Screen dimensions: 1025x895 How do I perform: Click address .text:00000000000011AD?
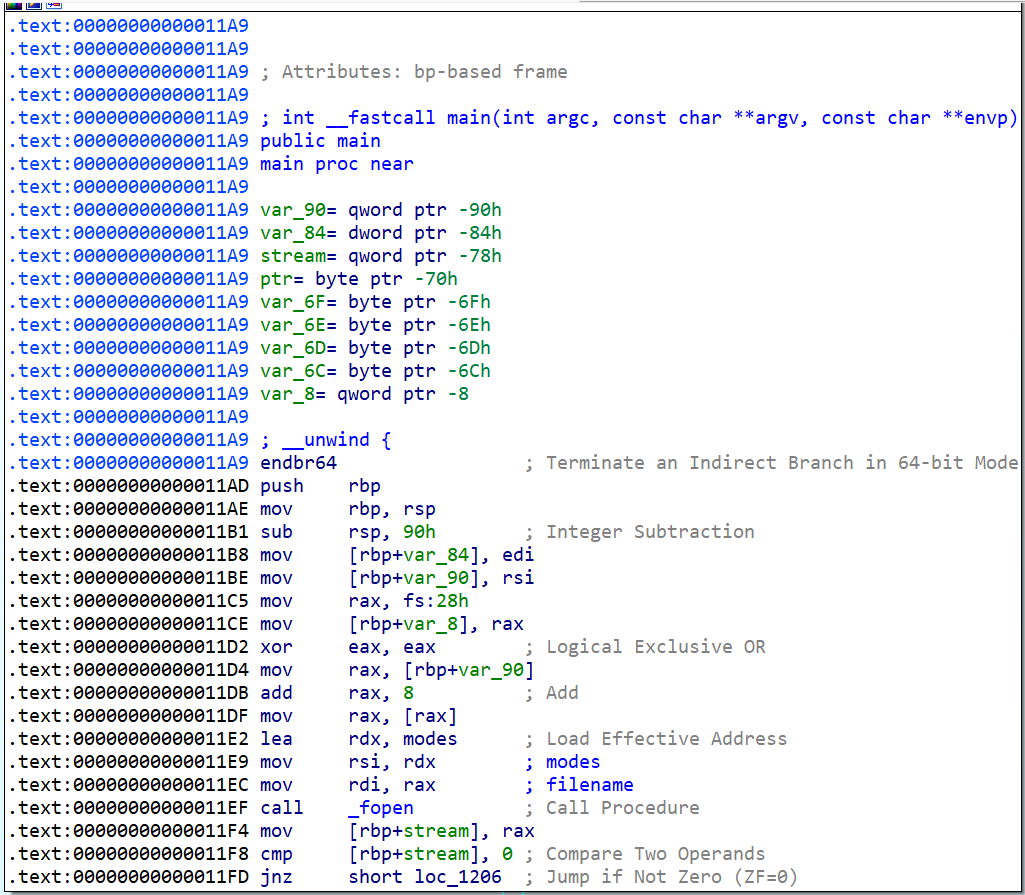tap(128, 486)
